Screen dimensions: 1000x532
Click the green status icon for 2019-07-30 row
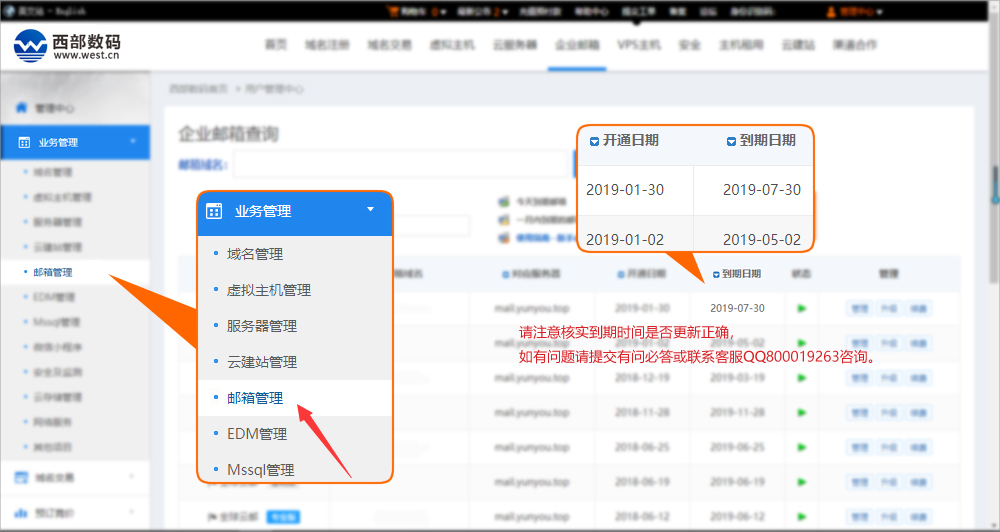click(801, 308)
